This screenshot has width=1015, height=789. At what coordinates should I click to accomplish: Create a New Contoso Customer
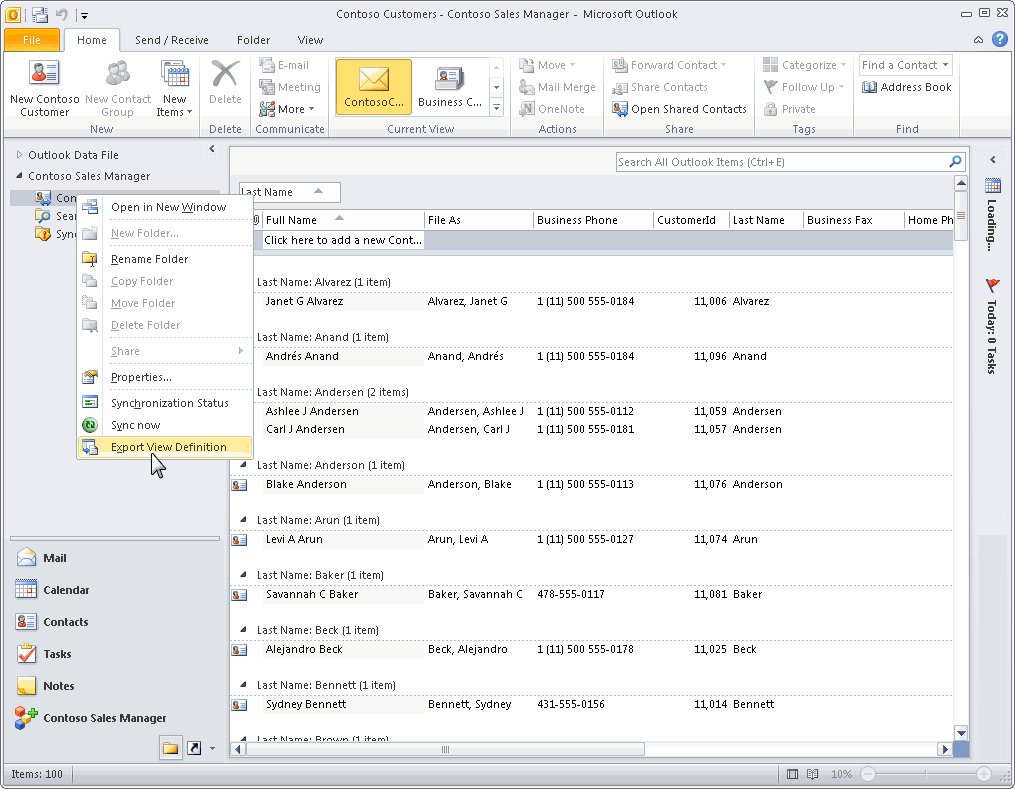(x=44, y=87)
